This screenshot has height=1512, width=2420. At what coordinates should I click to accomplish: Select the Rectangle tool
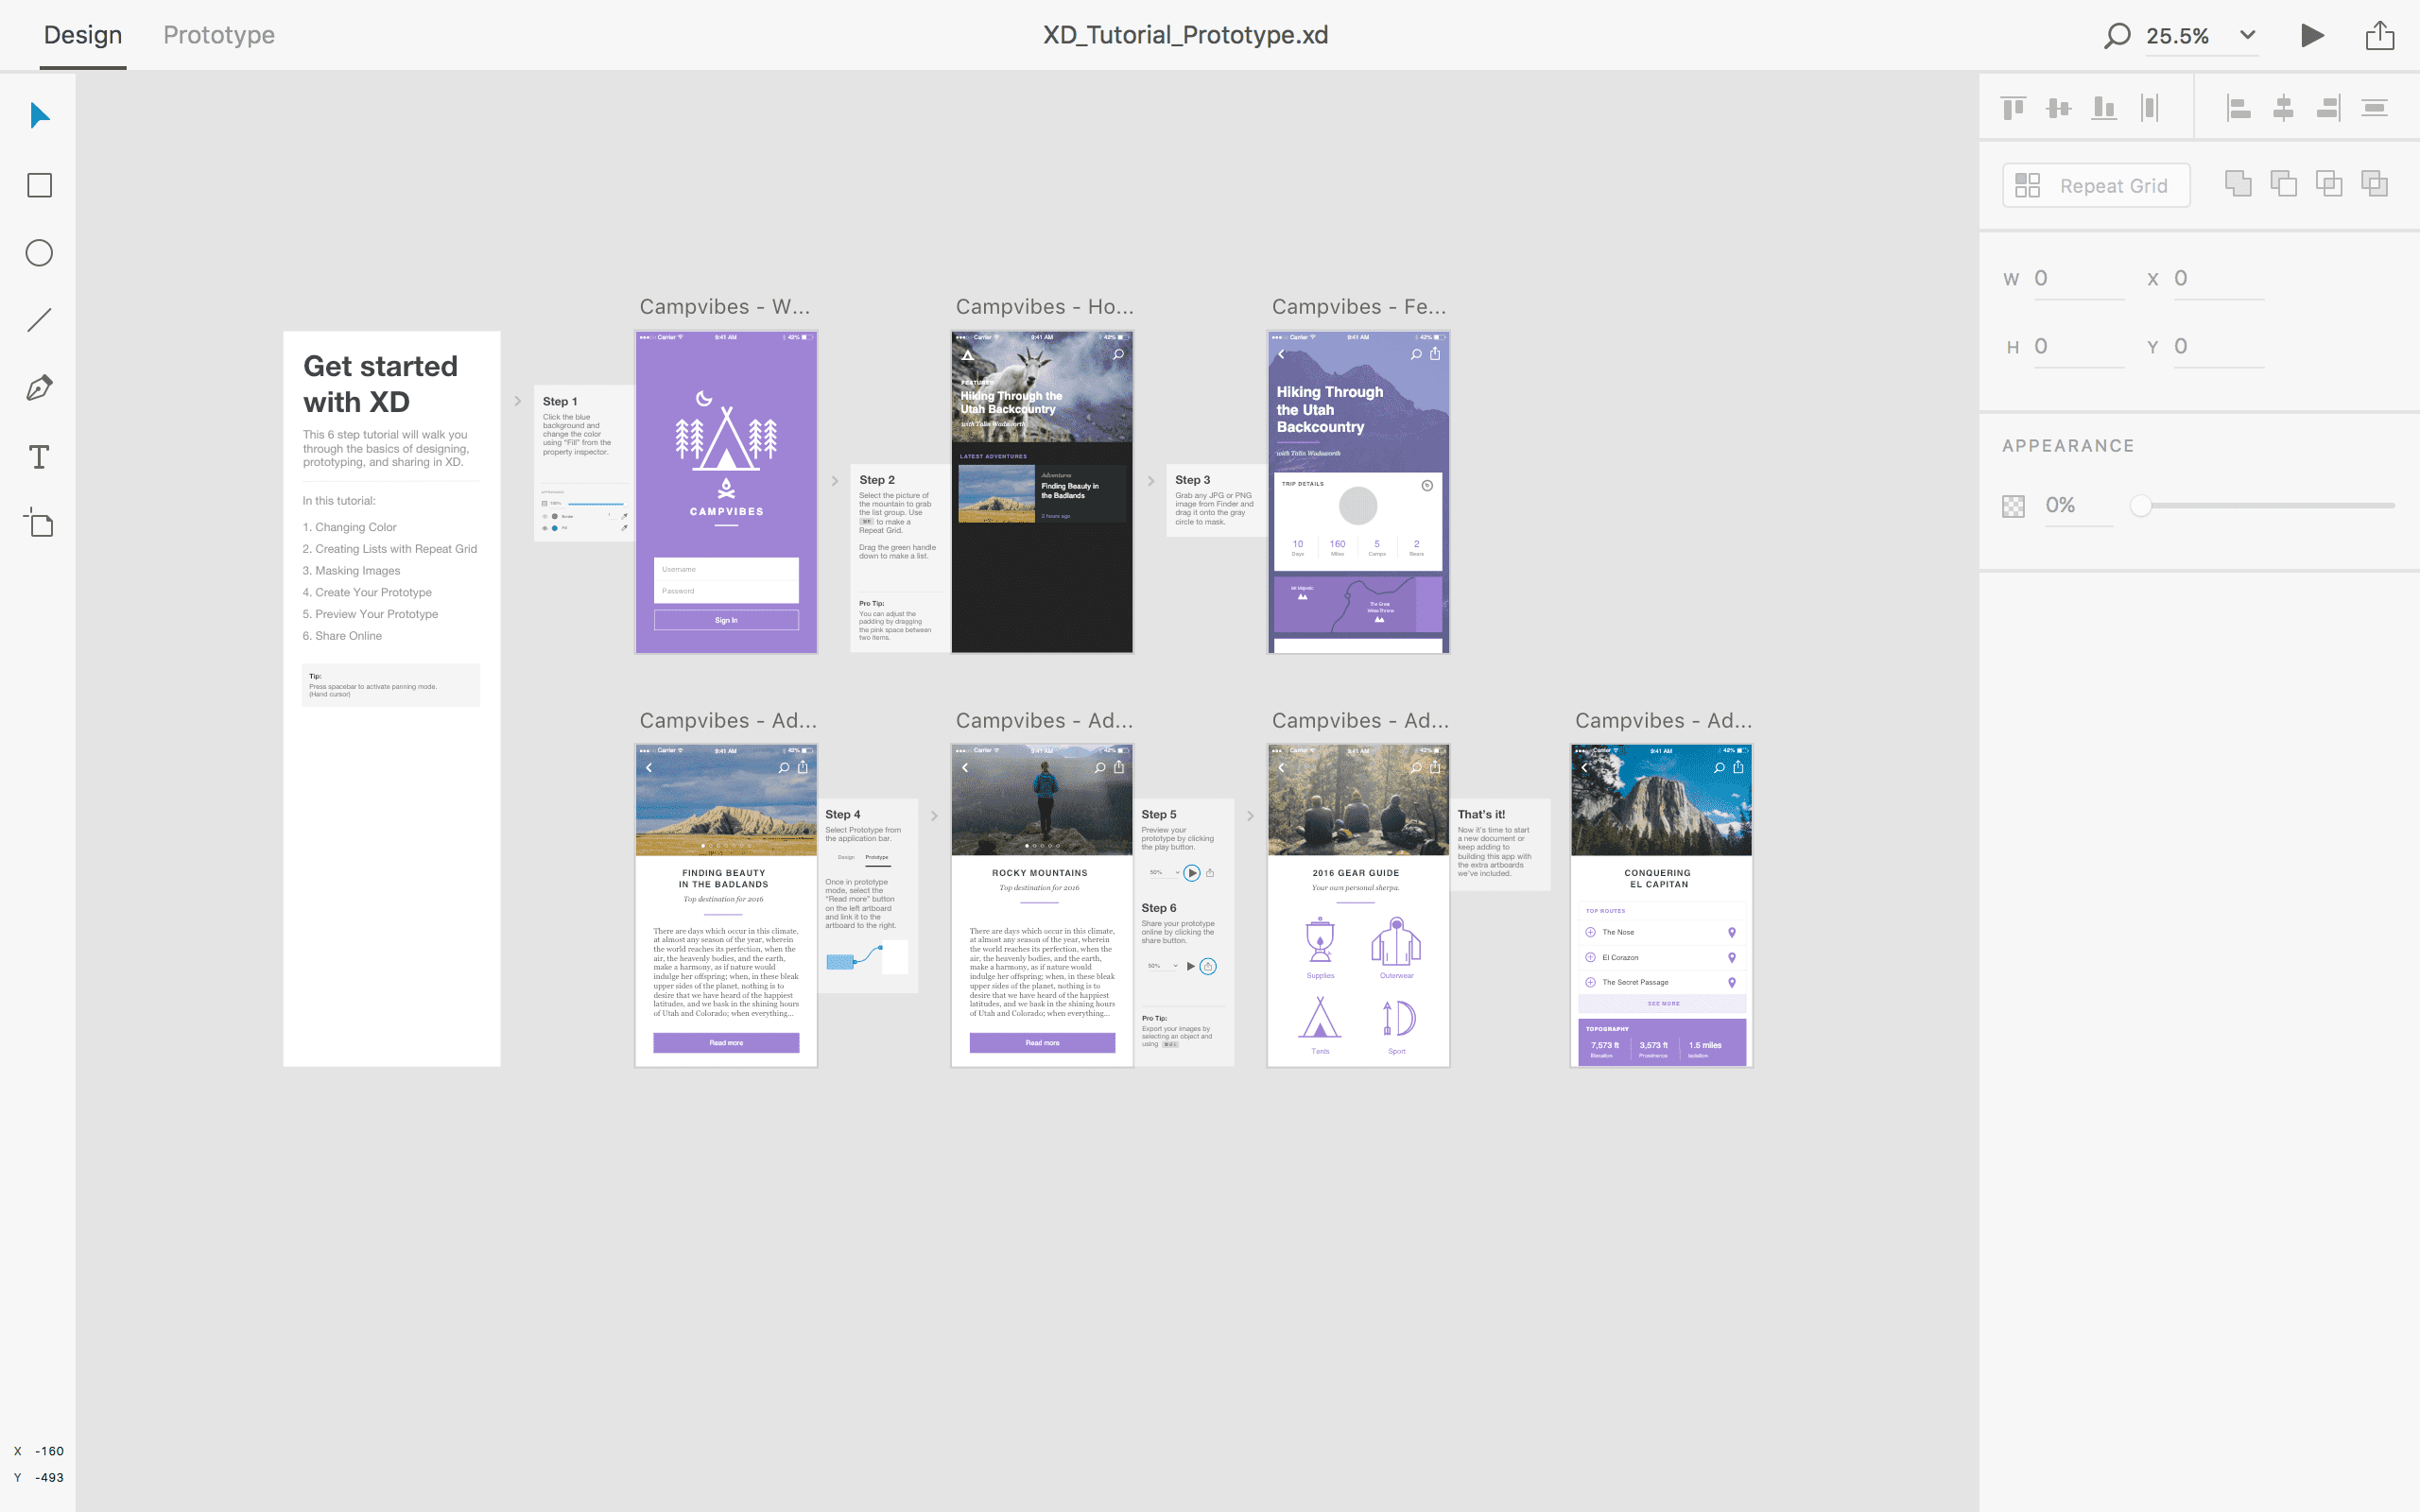point(38,185)
